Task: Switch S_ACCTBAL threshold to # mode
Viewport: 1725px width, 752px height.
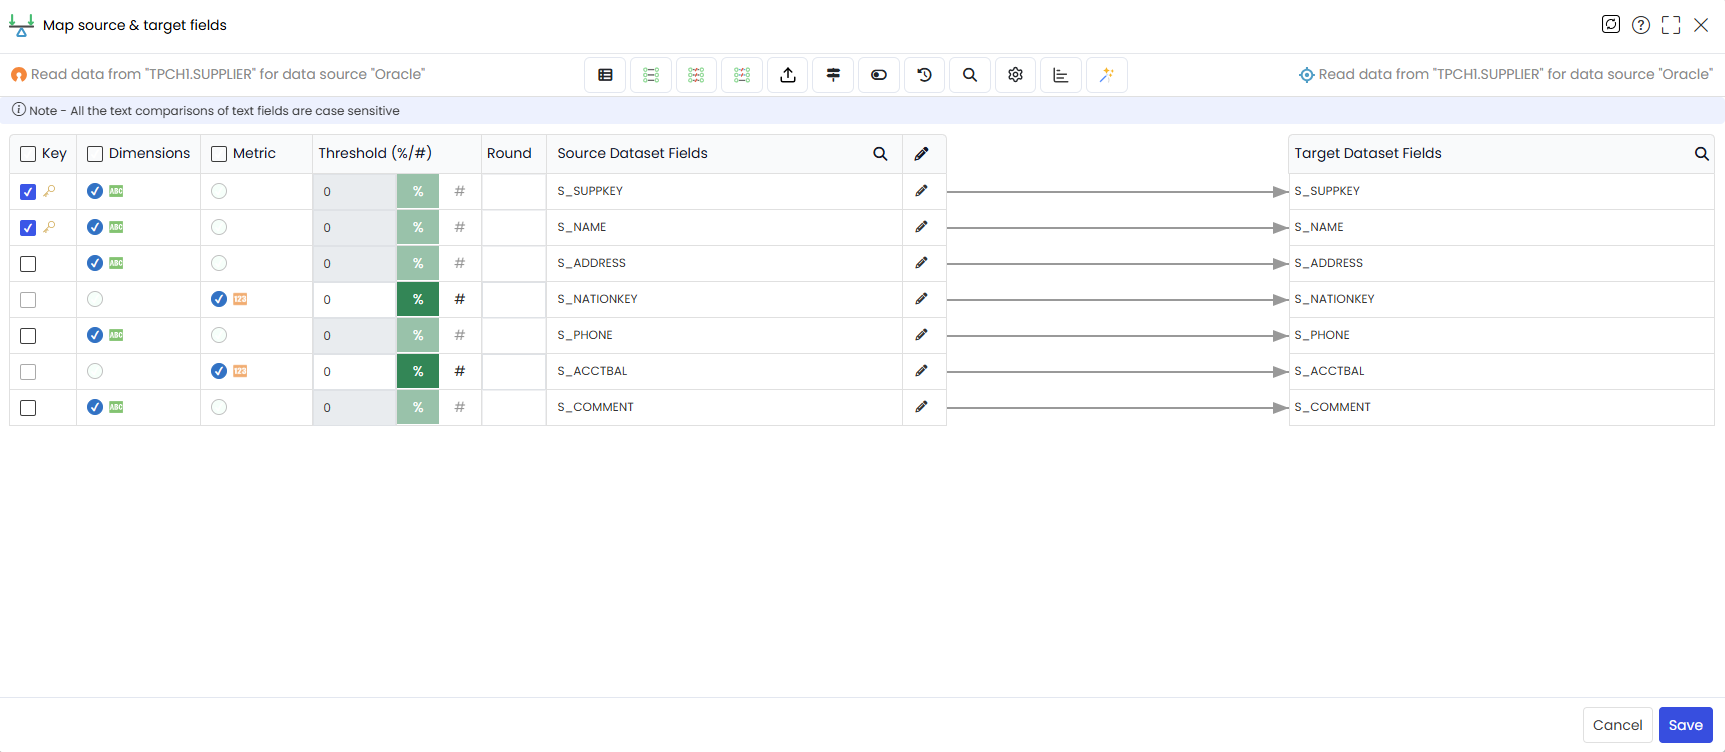Action: click(x=460, y=371)
